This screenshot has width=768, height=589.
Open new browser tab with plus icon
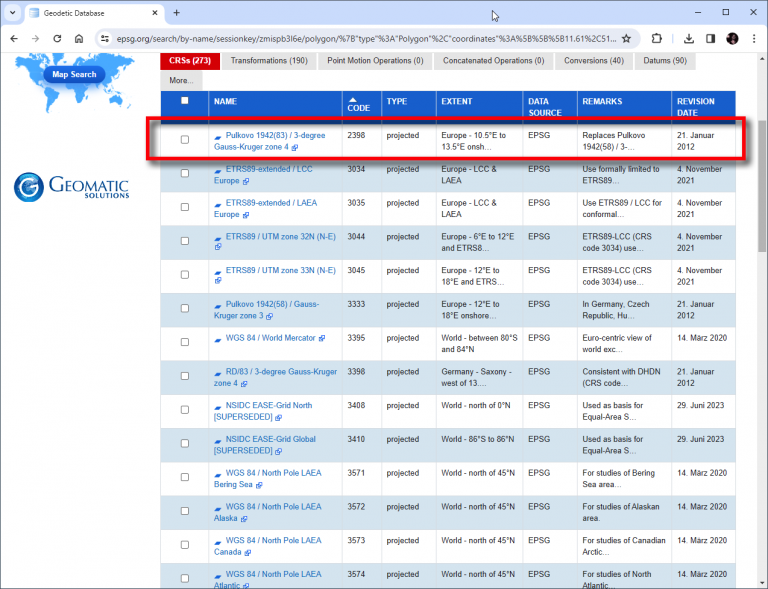(x=177, y=13)
